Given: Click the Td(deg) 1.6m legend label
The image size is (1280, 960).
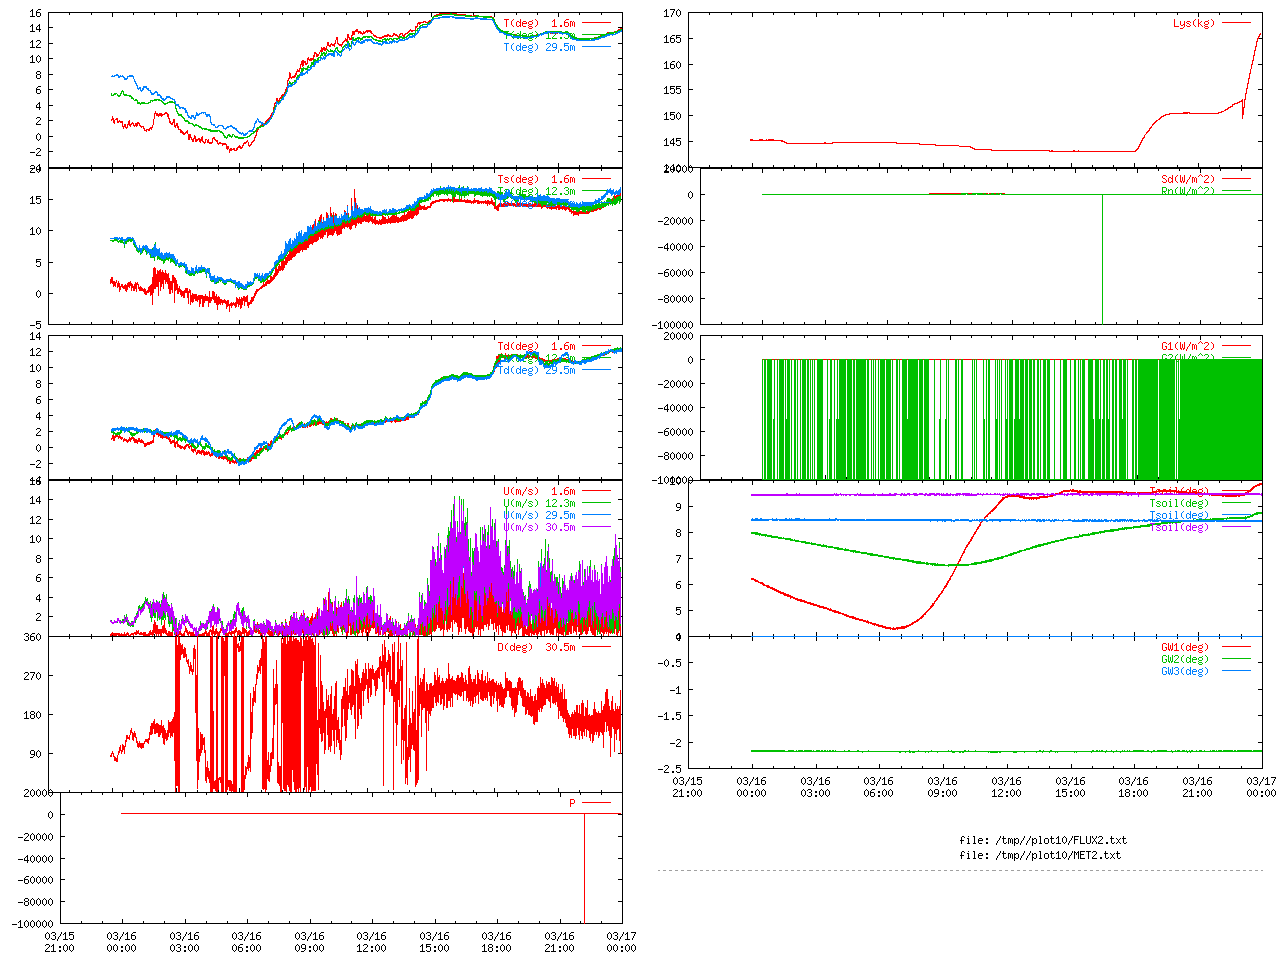Looking at the screenshot, I should (536, 346).
